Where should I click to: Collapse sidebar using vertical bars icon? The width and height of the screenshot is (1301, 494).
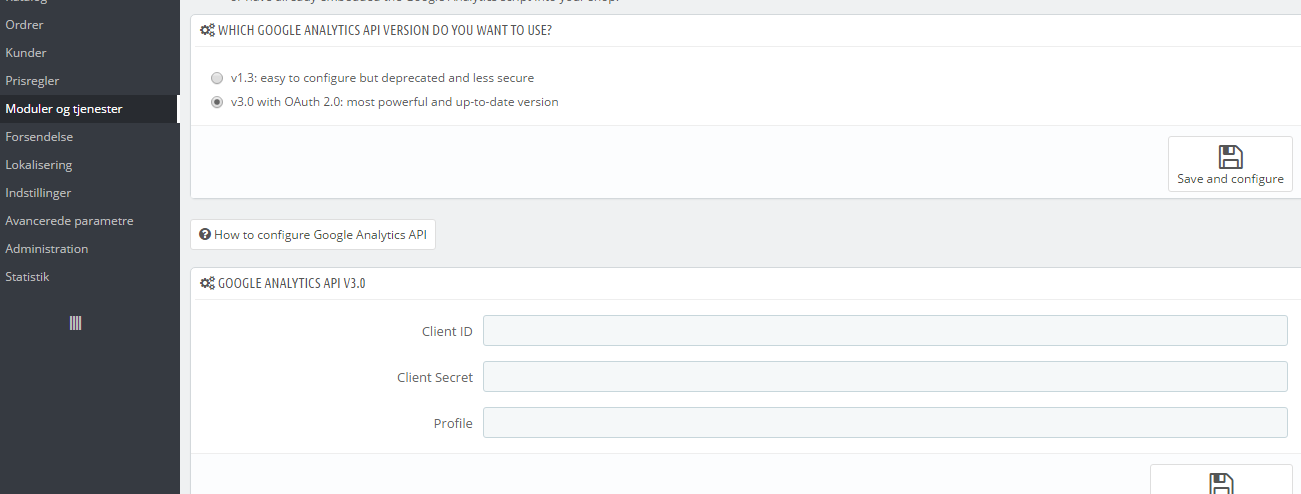(75, 323)
